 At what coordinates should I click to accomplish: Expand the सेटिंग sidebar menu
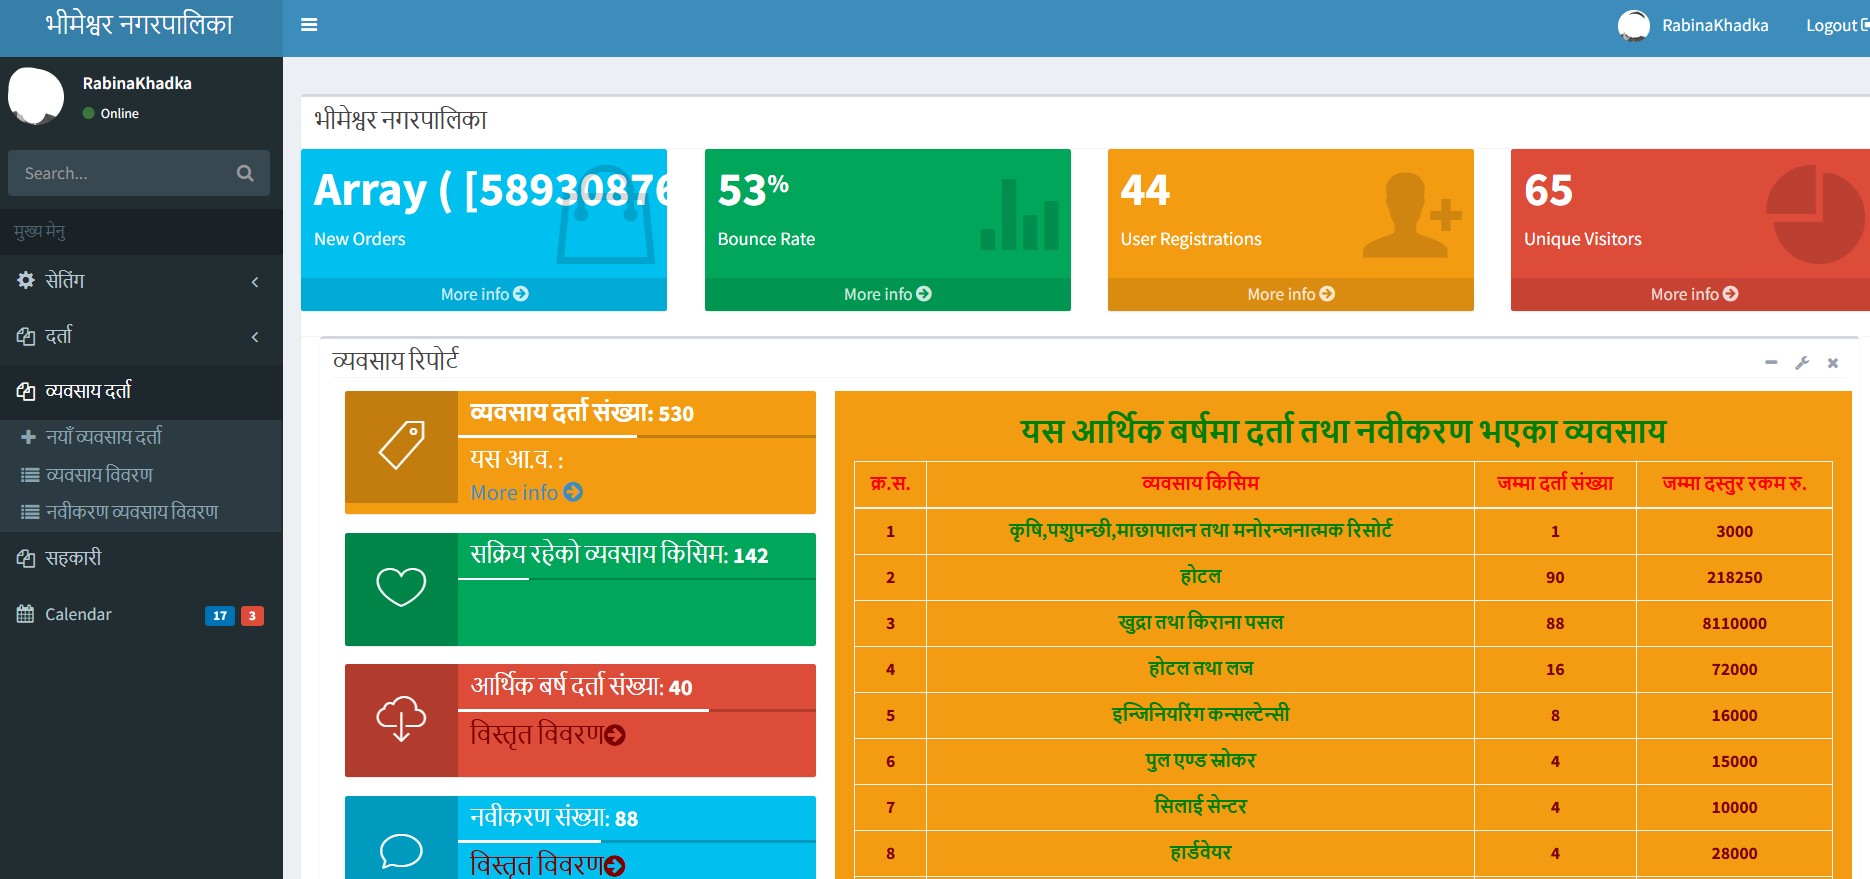[x=140, y=281]
